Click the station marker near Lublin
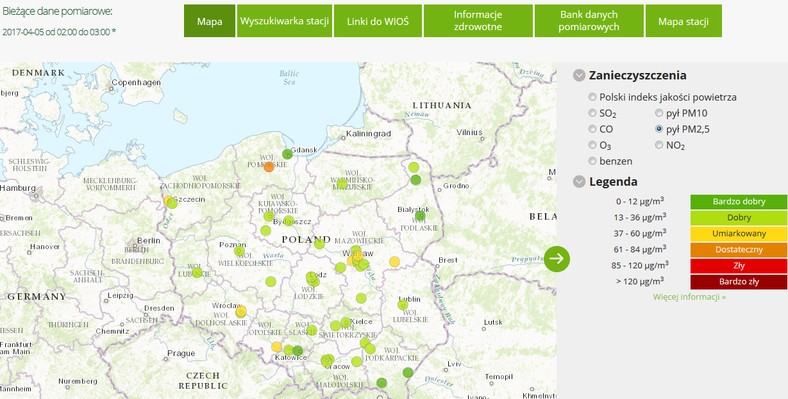 [x=403, y=305]
